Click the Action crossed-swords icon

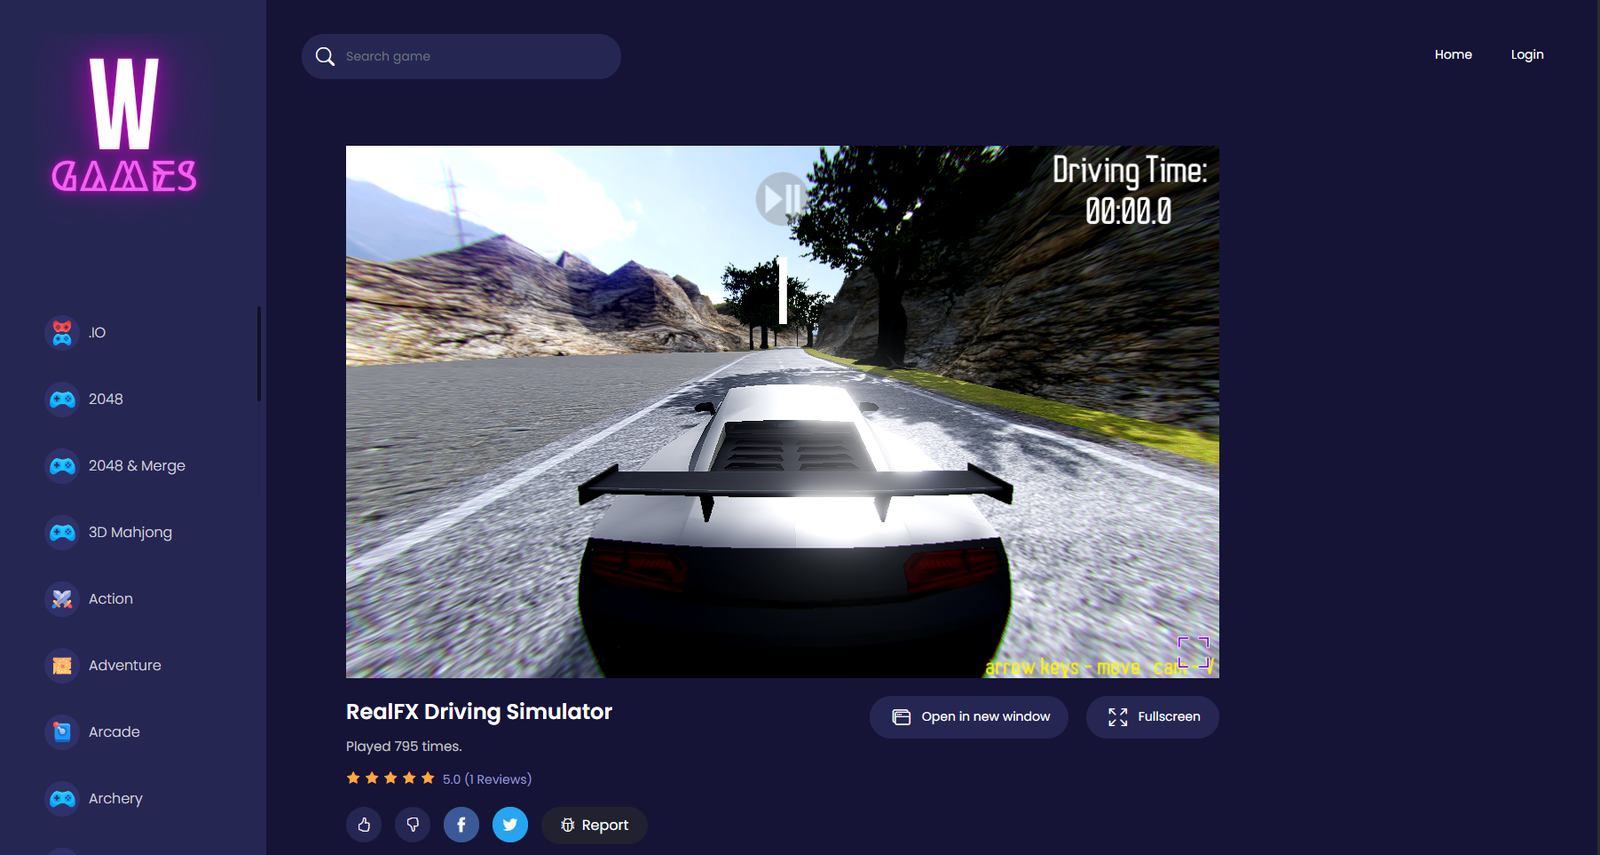pos(62,599)
